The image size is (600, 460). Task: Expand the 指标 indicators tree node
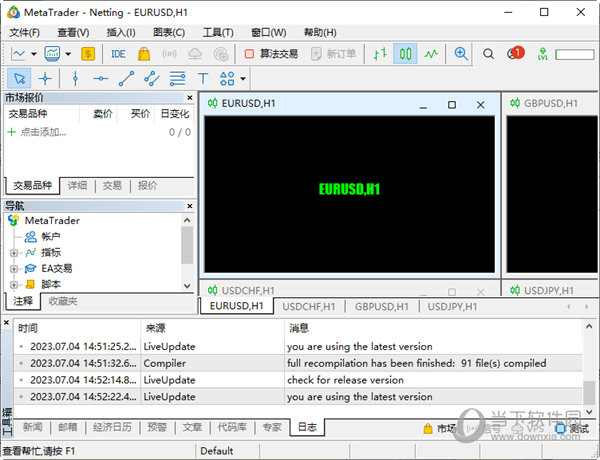click(x=13, y=253)
